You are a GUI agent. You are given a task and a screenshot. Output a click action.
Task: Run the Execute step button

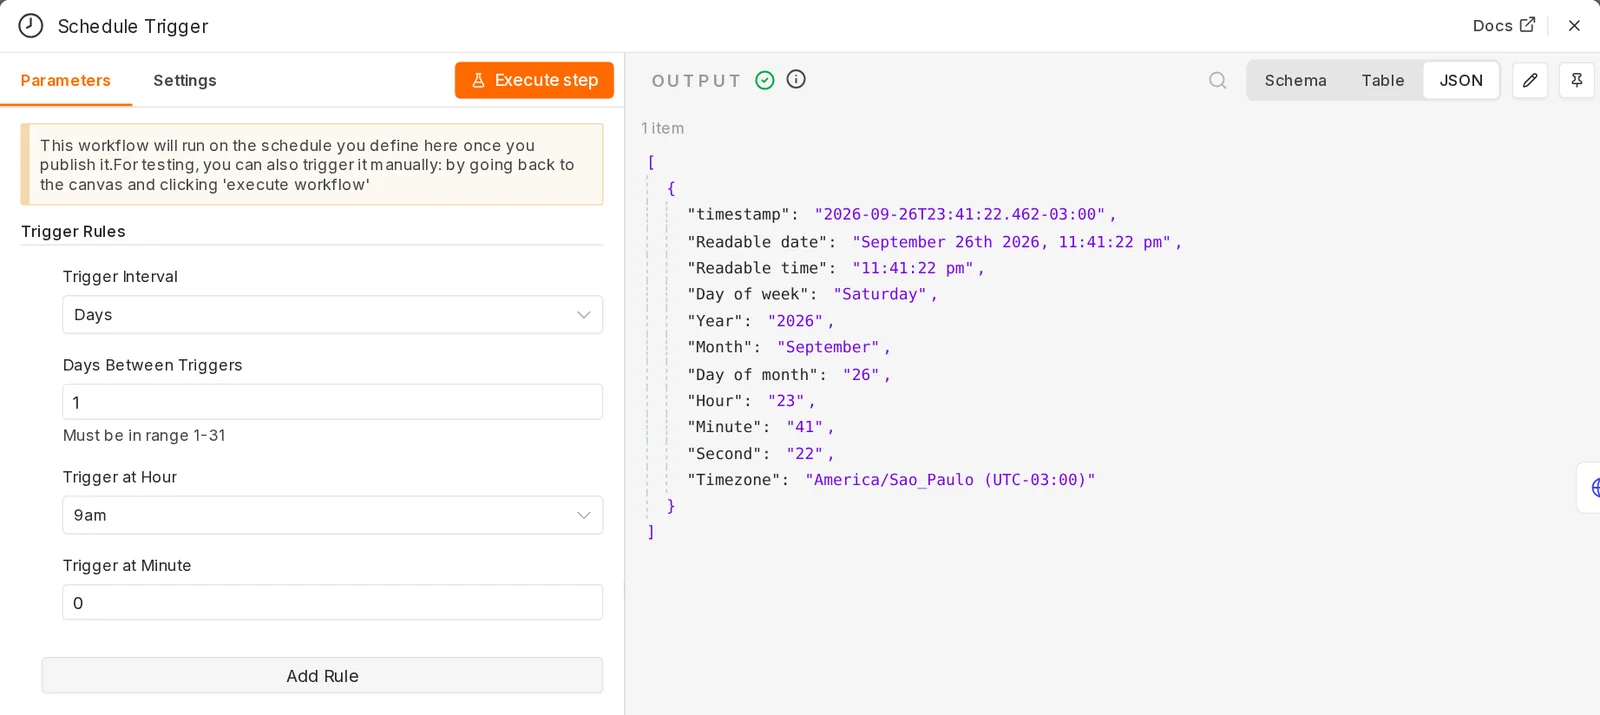pyautogui.click(x=534, y=80)
